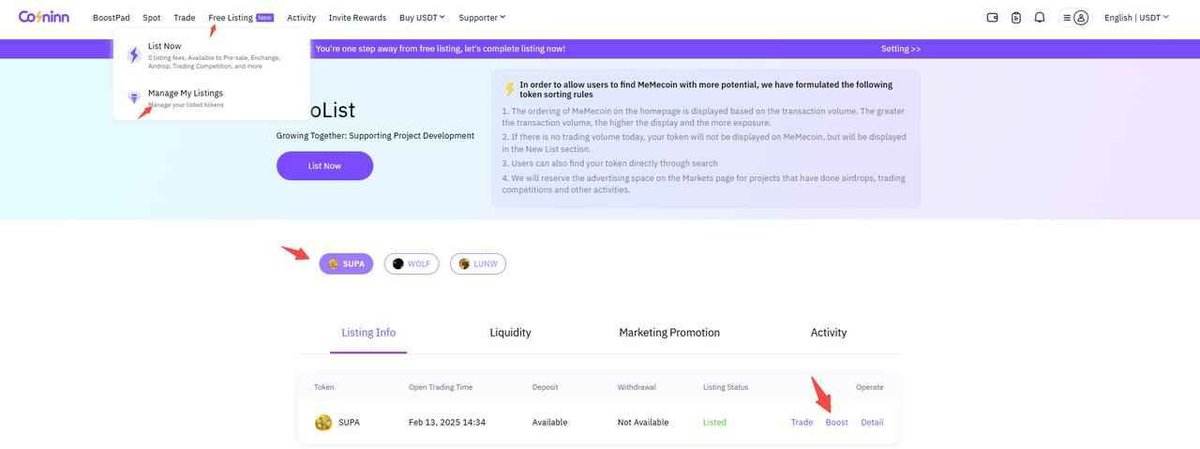Go to the Spot page
Viewport: 1200px width, 449px height.
point(151,17)
